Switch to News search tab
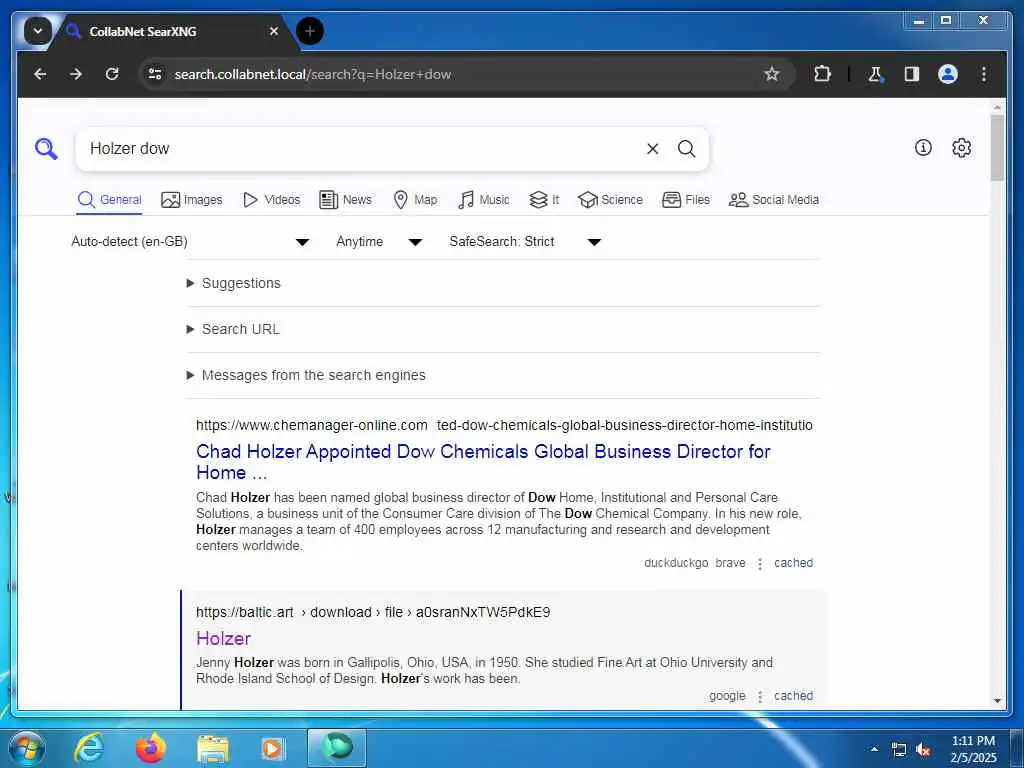The image size is (1024, 768). coord(345,200)
